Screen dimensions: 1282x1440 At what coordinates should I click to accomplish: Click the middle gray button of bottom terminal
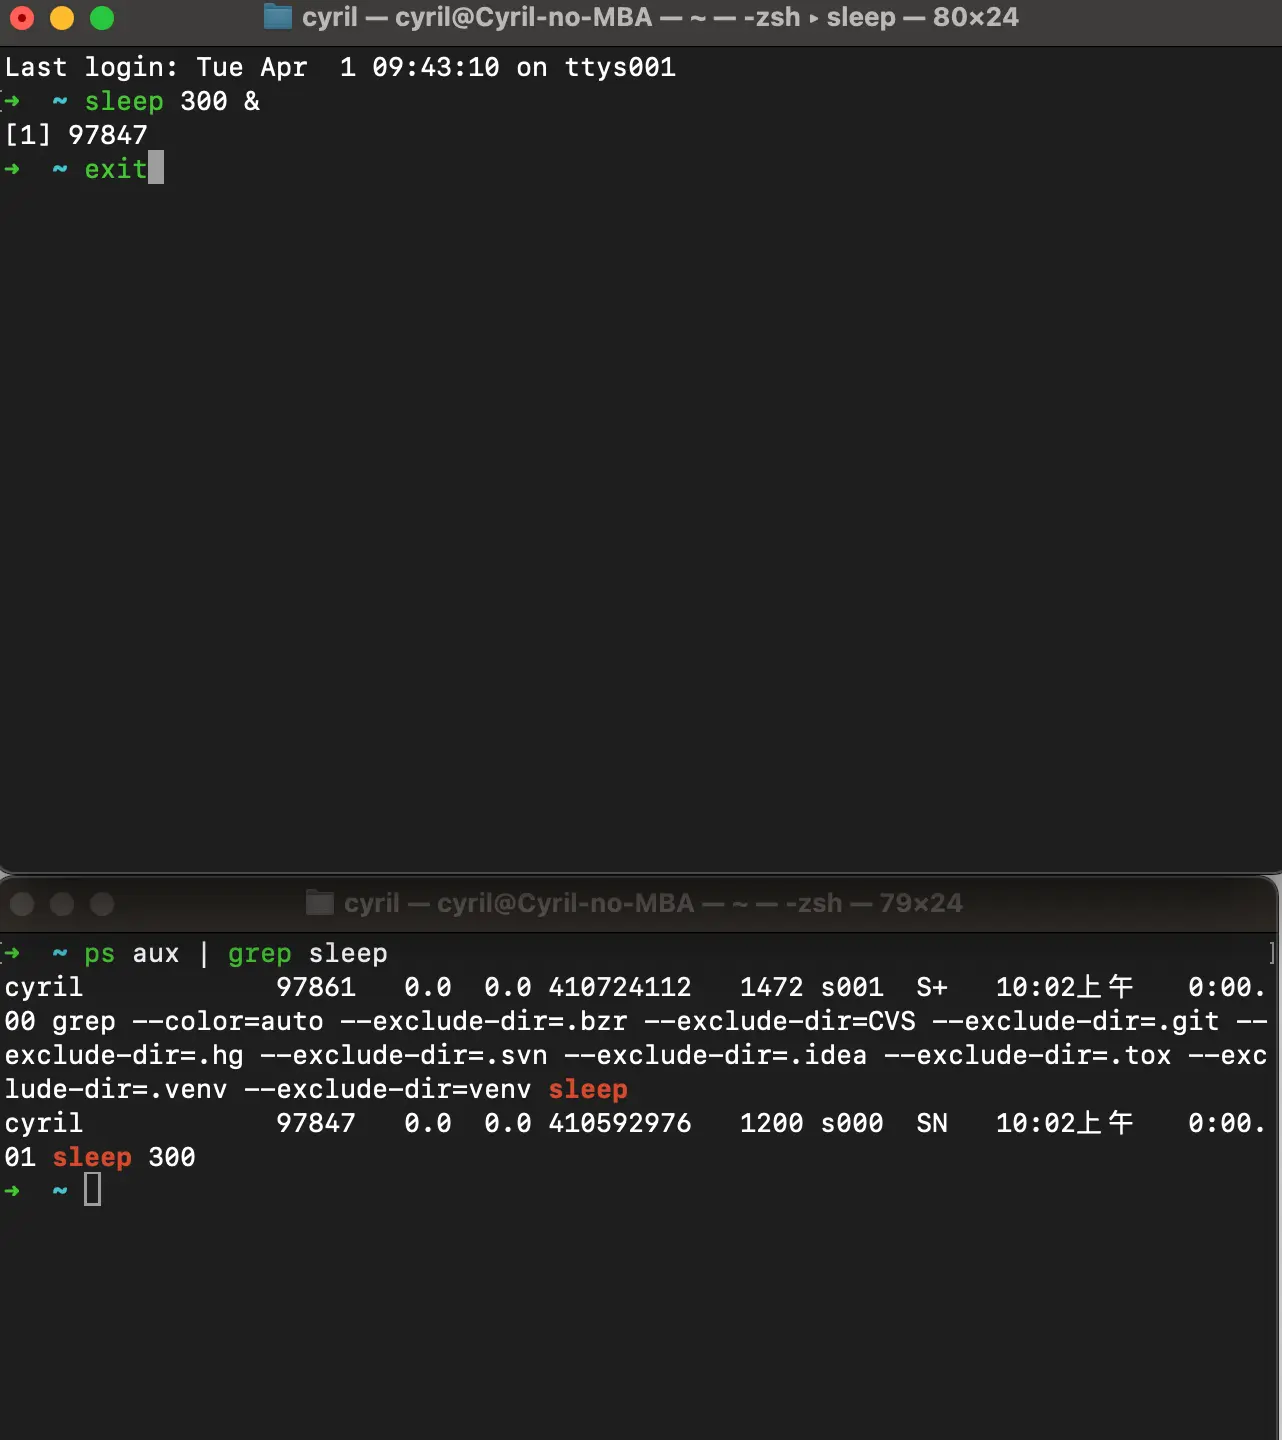click(x=62, y=904)
